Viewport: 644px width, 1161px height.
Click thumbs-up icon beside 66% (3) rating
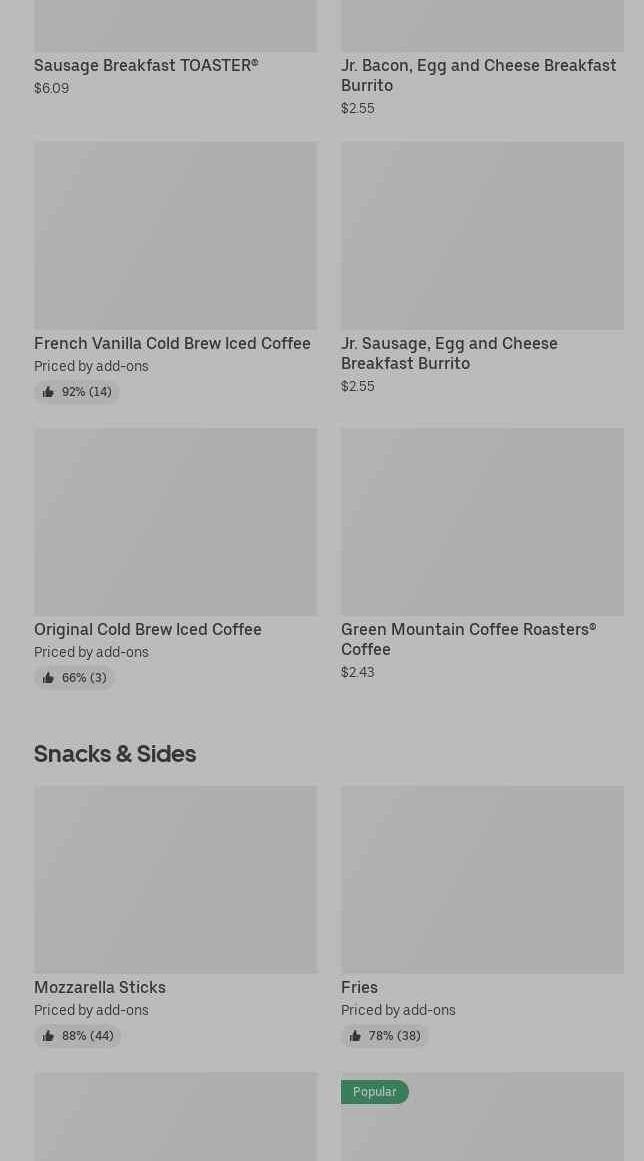(48, 678)
